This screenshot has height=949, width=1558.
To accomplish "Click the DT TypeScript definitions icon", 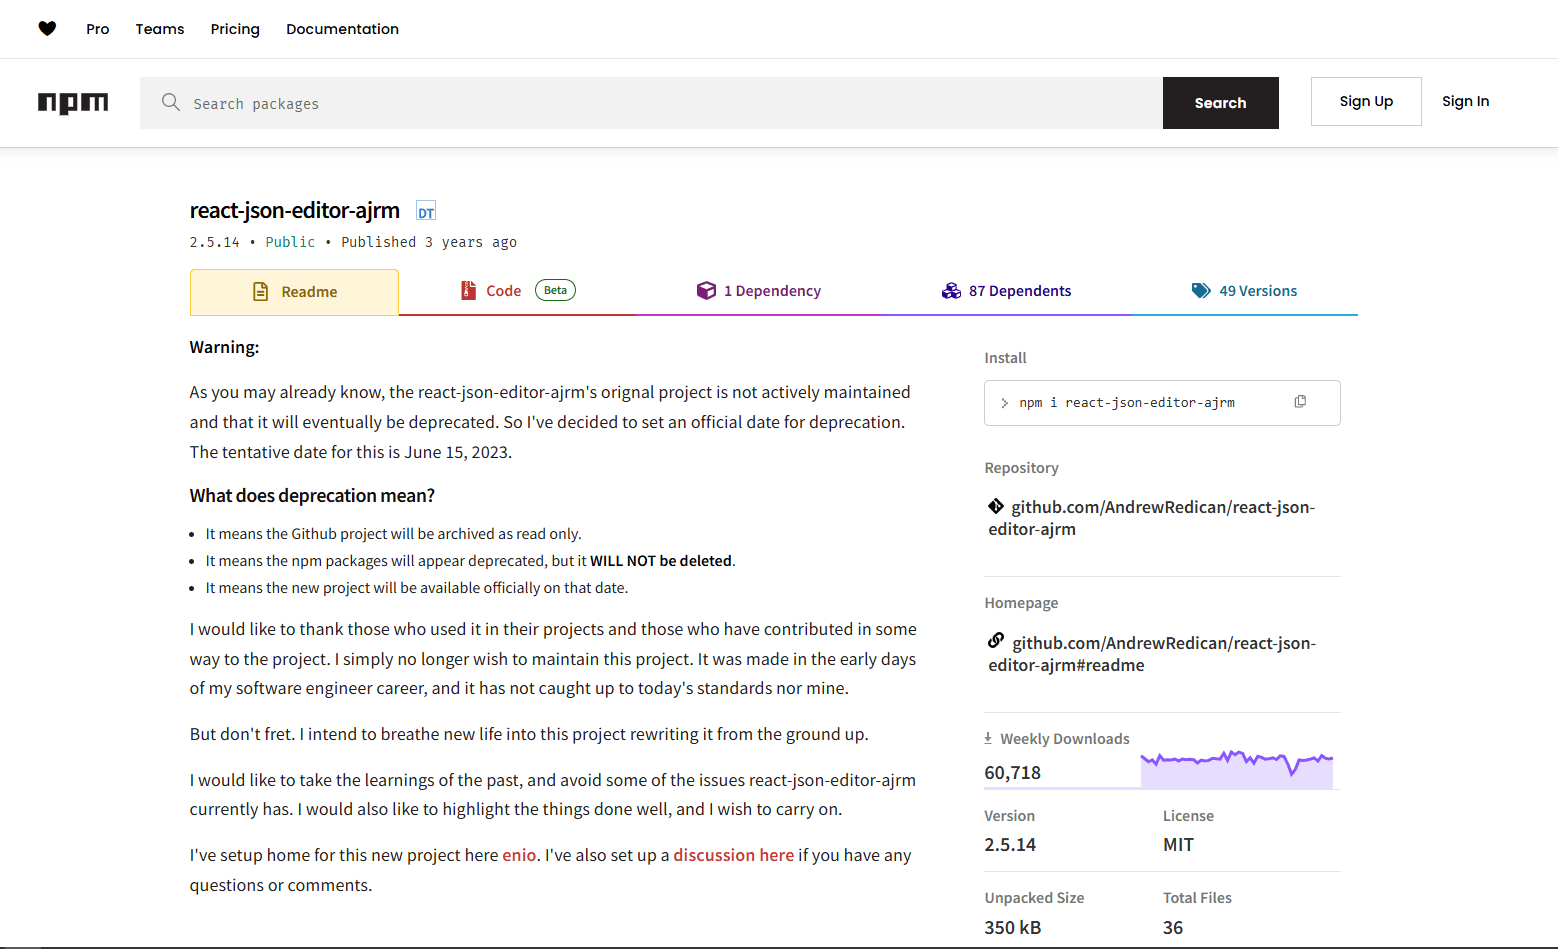I will click(x=425, y=210).
